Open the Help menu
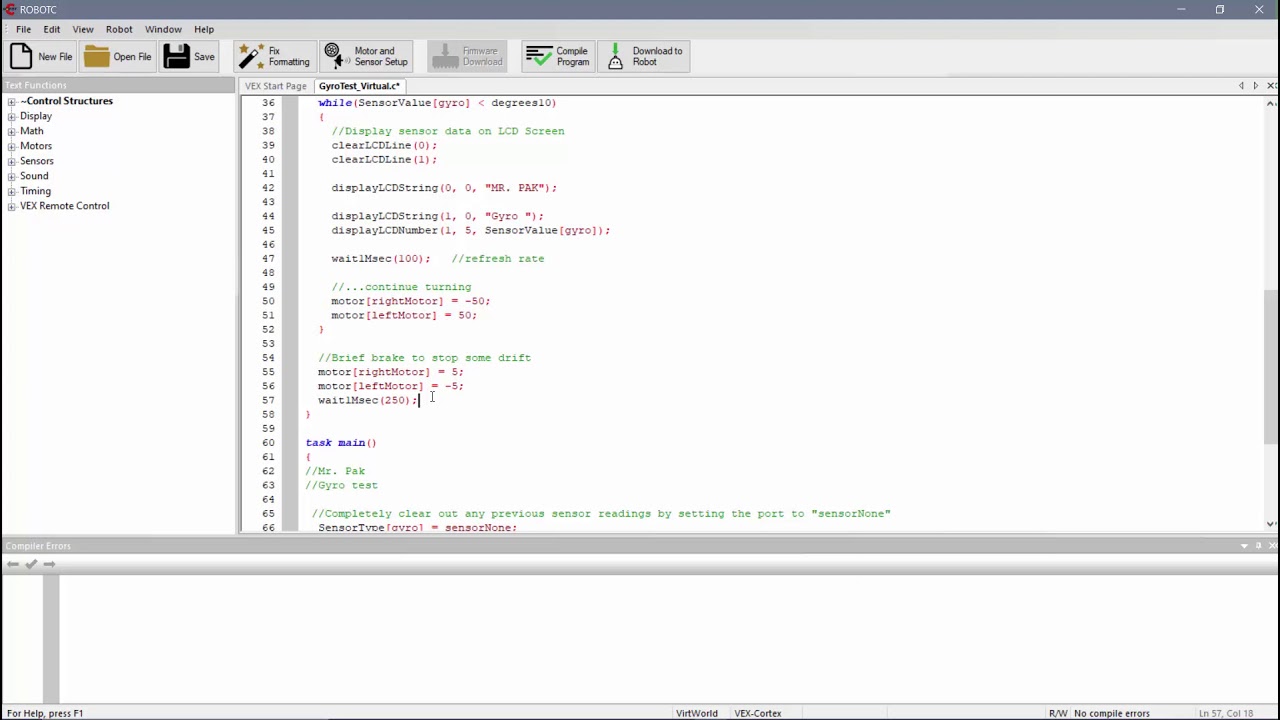The height and width of the screenshot is (720, 1280). tap(204, 29)
